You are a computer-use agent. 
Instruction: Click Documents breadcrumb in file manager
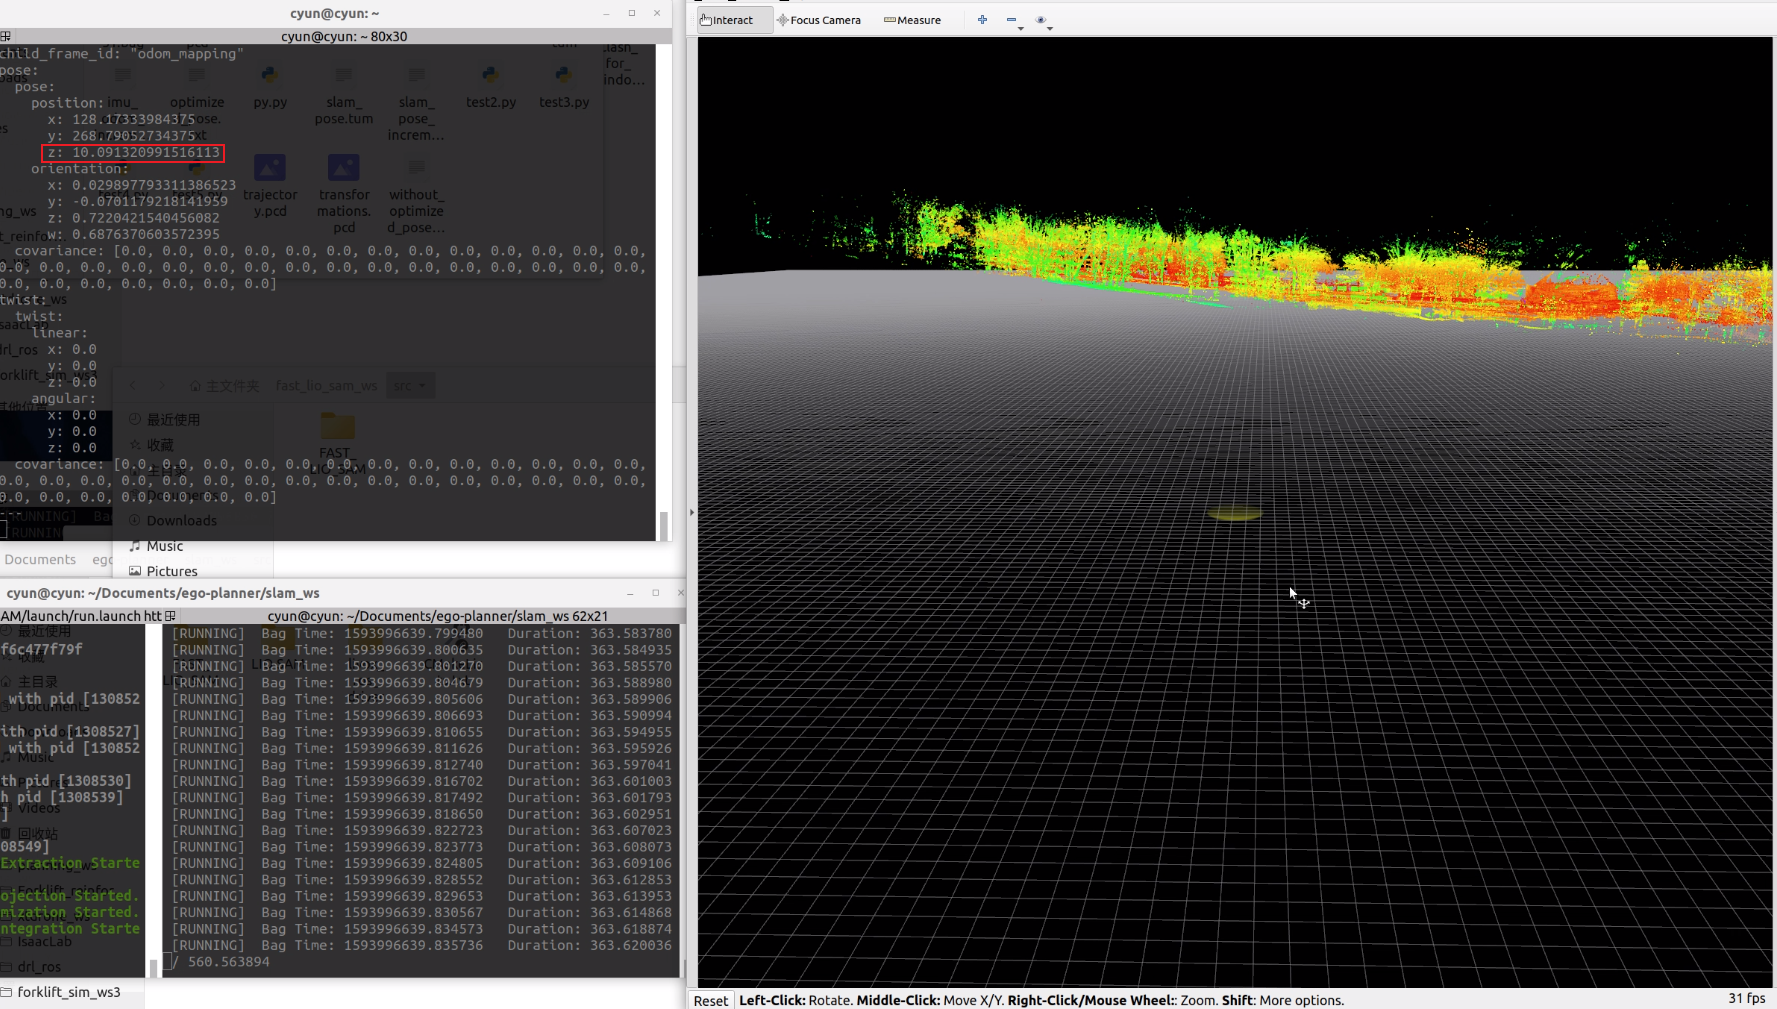(x=40, y=560)
